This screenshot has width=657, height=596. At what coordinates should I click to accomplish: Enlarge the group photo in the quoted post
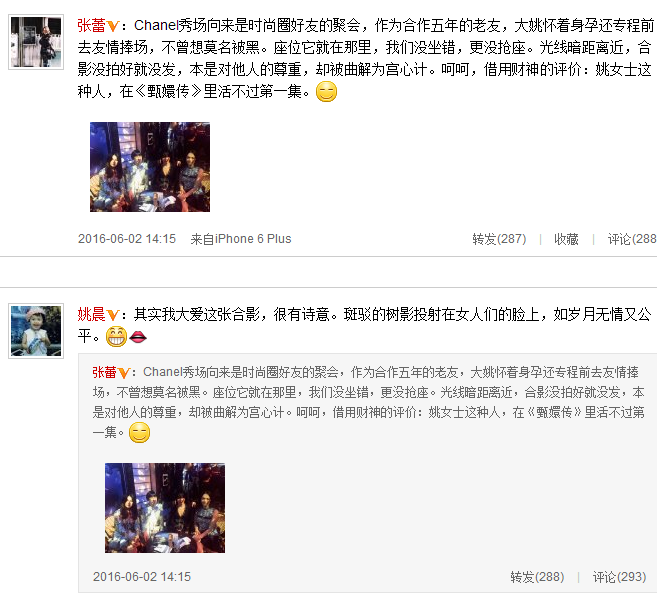(165, 508)
